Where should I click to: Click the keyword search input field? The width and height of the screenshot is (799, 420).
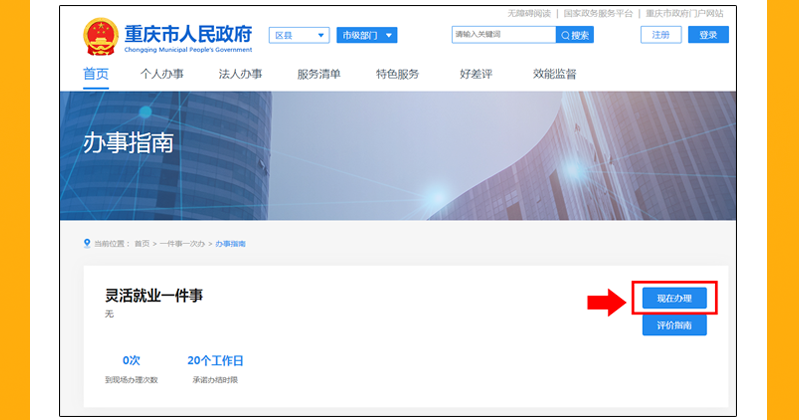tap(503, 35)
